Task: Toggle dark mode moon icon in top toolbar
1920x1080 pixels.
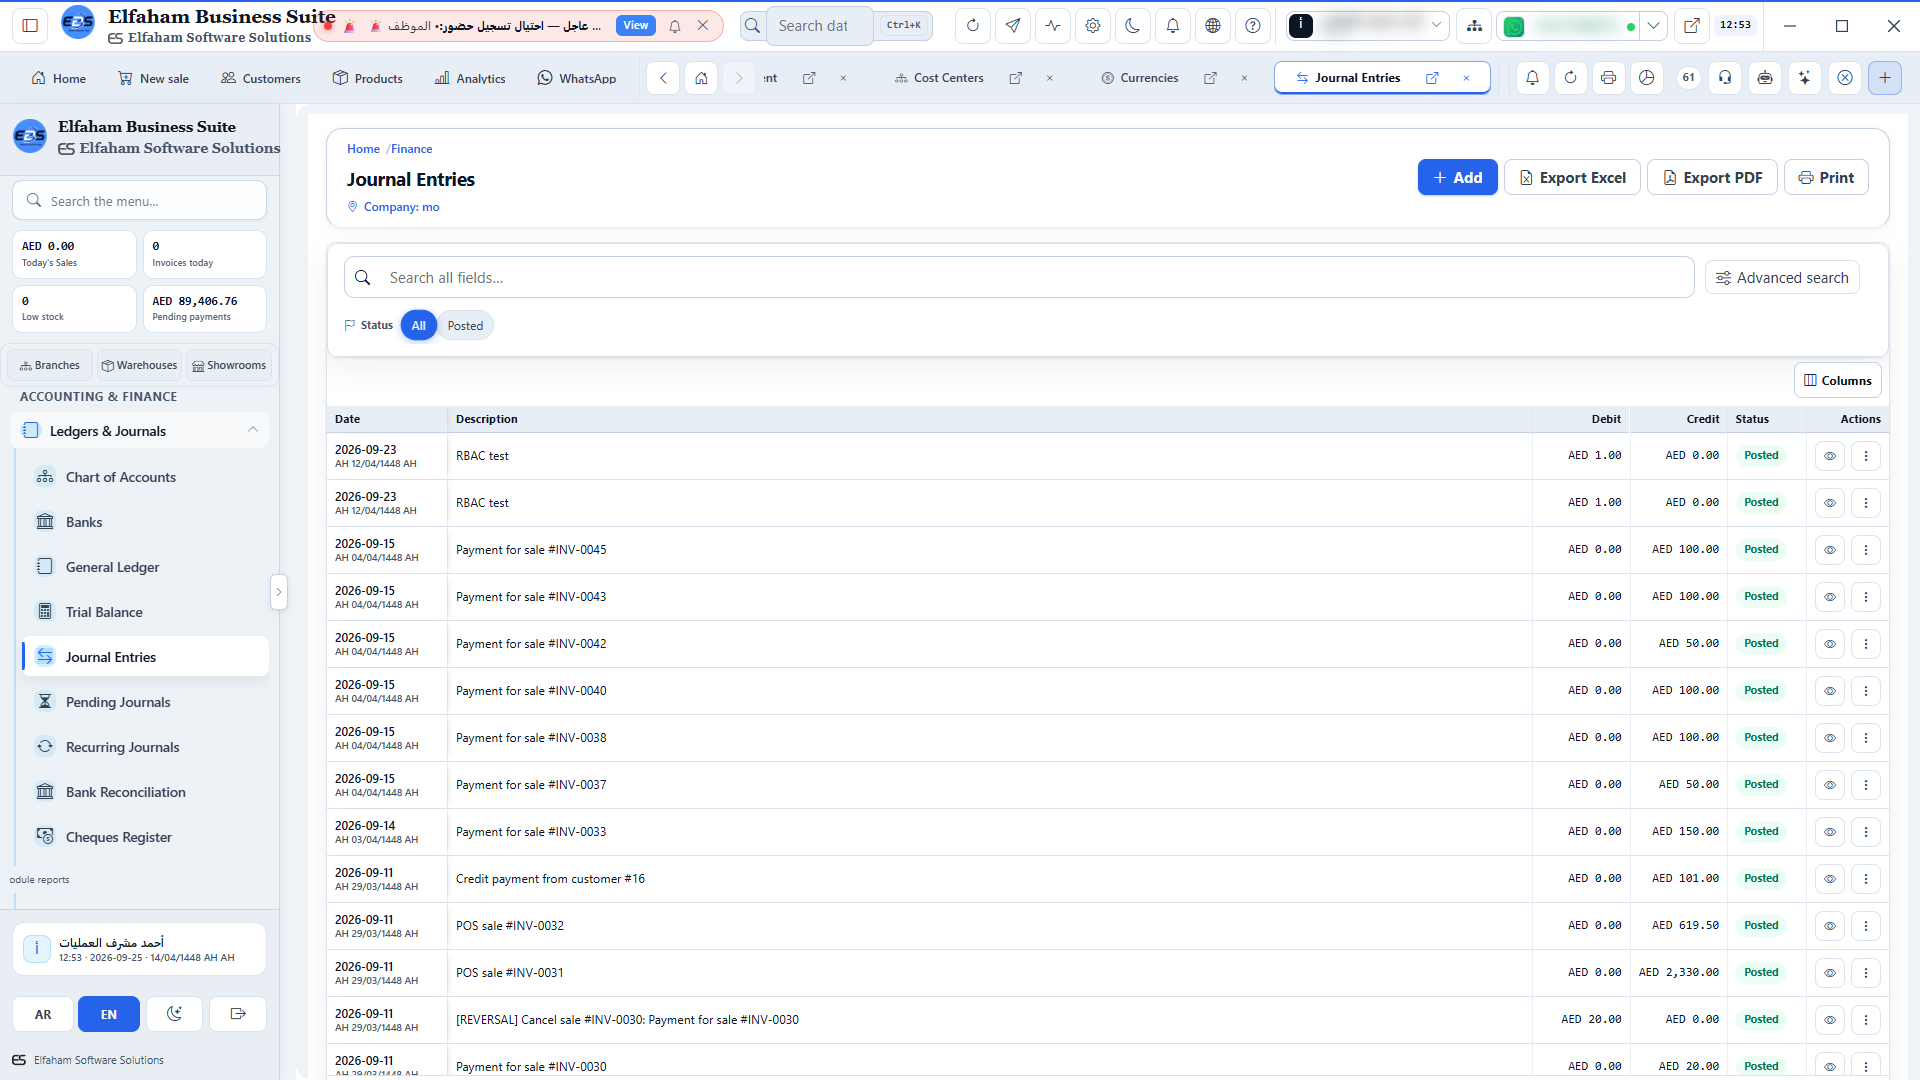Action: click(x=1133, y=26)
